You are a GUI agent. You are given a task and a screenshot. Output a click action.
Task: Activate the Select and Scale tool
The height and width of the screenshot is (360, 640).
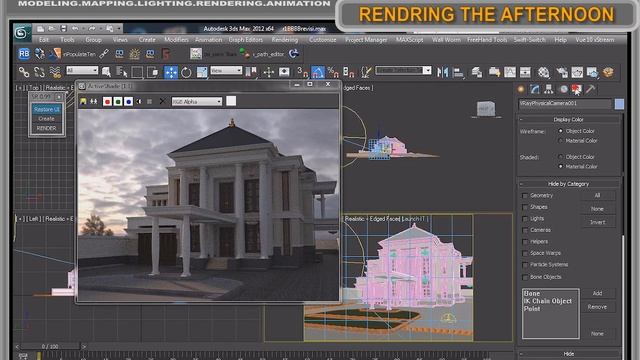(x=202, y=72)
